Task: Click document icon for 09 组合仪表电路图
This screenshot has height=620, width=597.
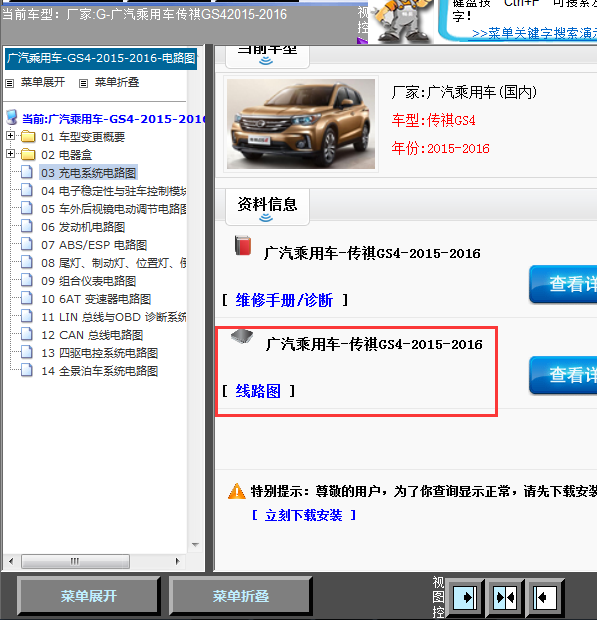Action: 27,280
